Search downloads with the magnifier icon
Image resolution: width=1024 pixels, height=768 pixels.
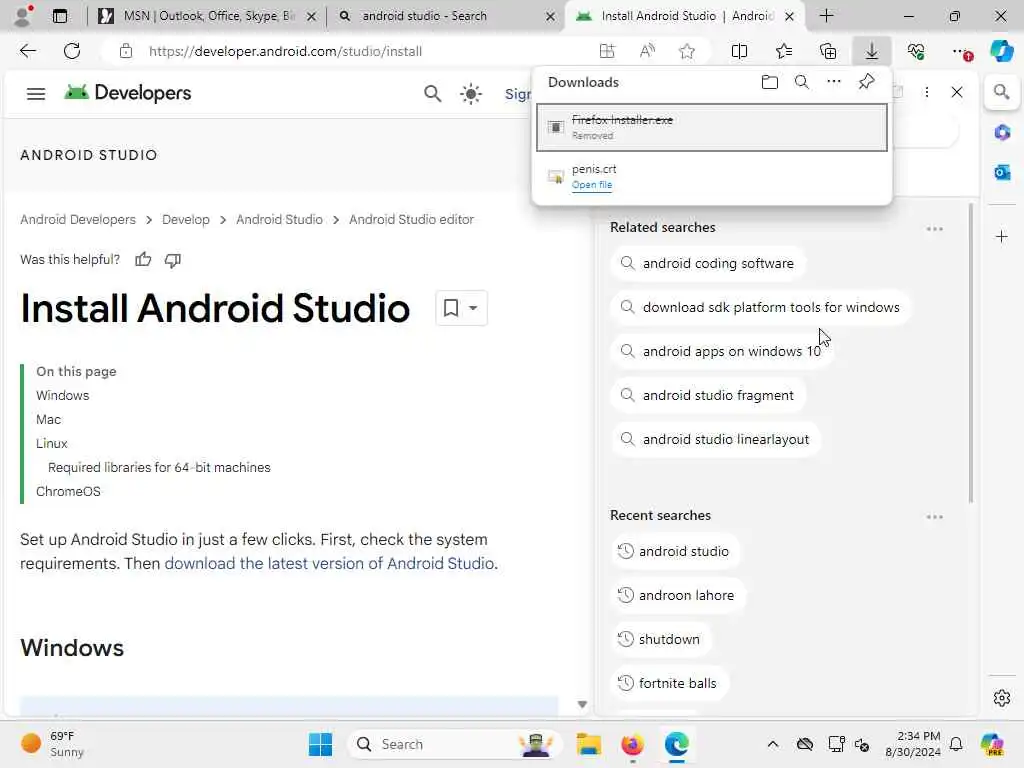(802, 82)
